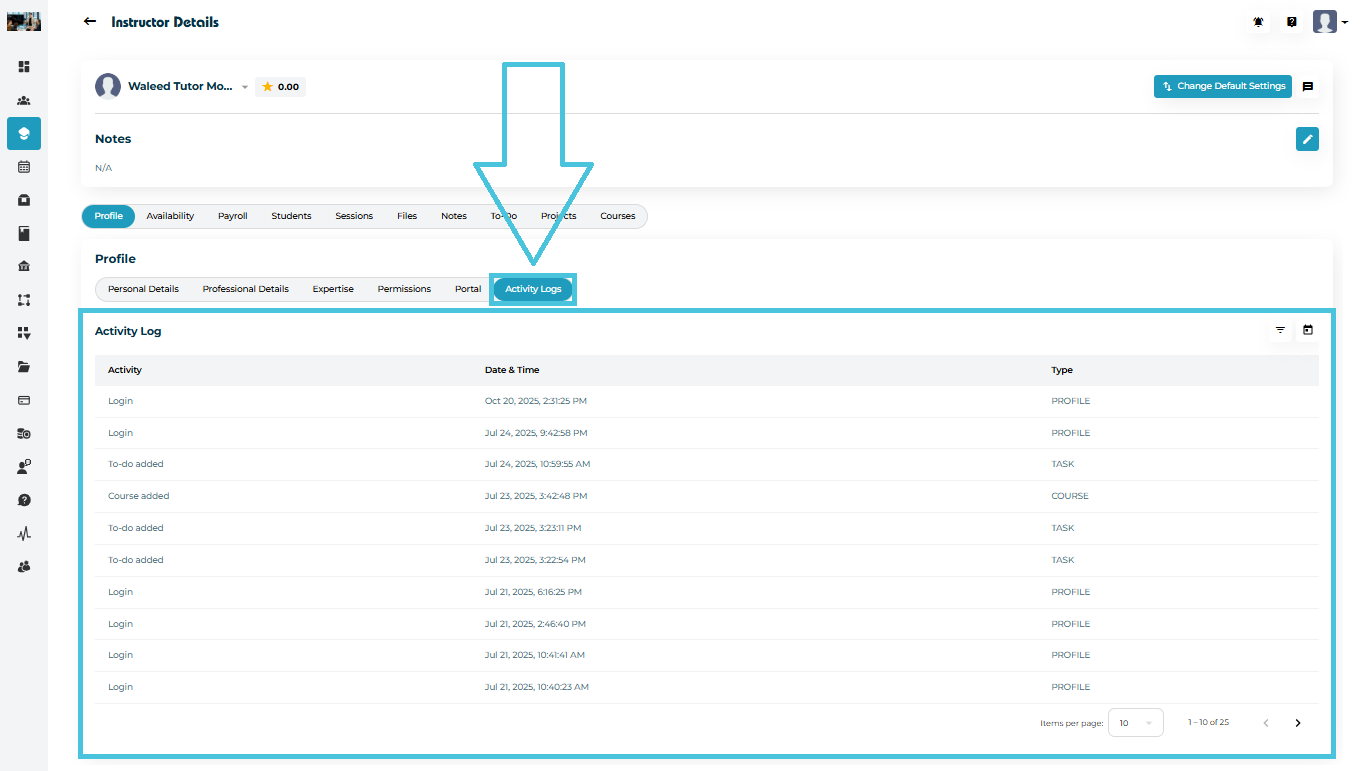1366x771 pixels.
Task: Click the pencil icon to edit Notes
Action: (1307, 139)
